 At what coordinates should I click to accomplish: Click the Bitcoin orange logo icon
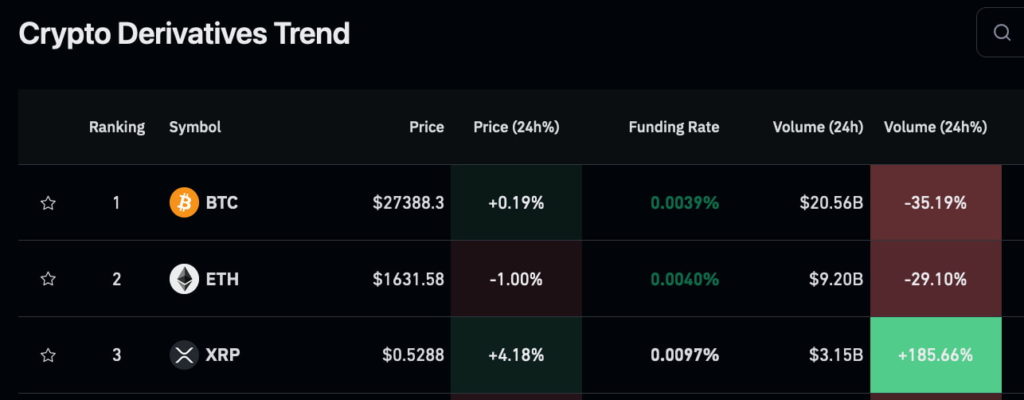pos(184,203)
